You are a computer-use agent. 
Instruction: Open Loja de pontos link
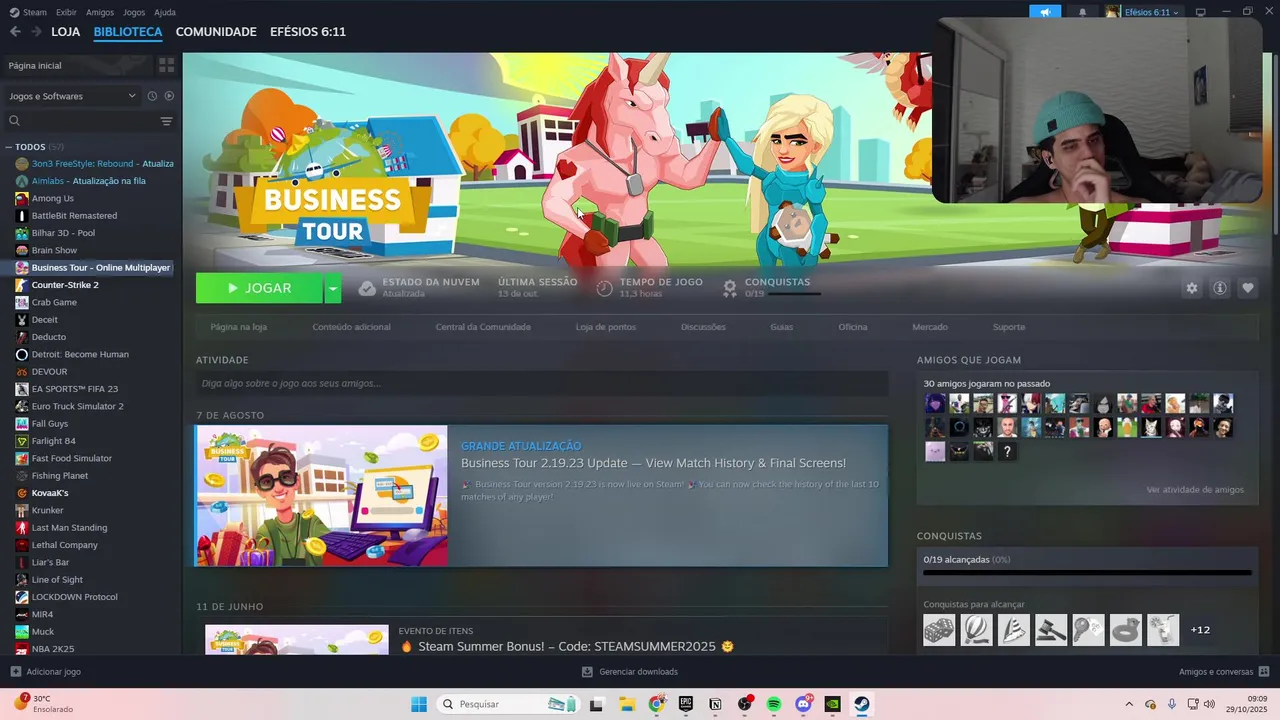click(x=605, y=327)
